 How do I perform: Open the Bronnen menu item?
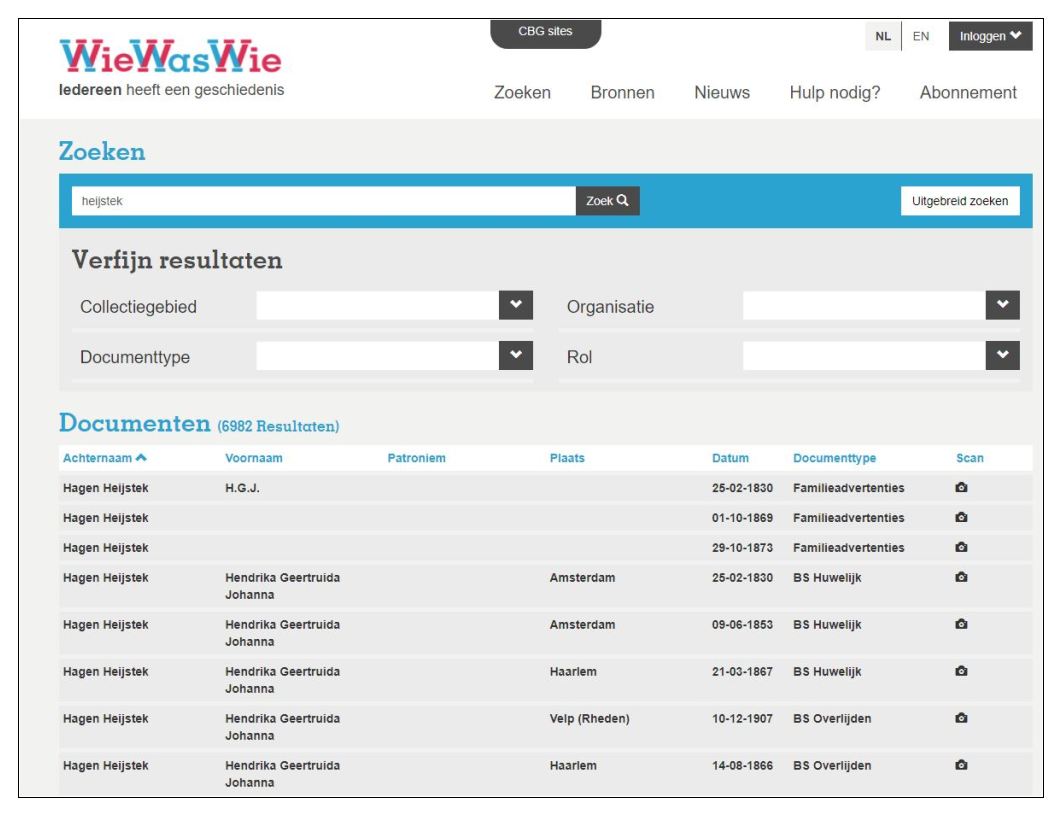point(622,93)
